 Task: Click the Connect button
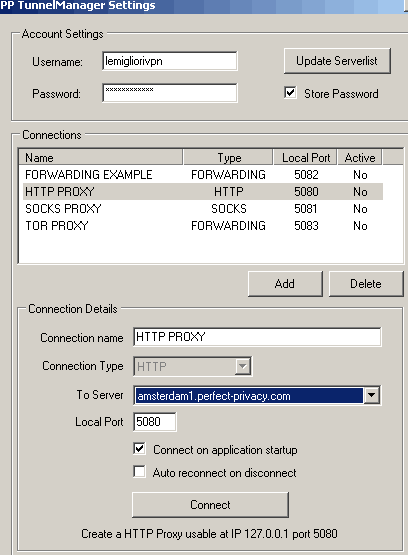click(x=210, y=505)
